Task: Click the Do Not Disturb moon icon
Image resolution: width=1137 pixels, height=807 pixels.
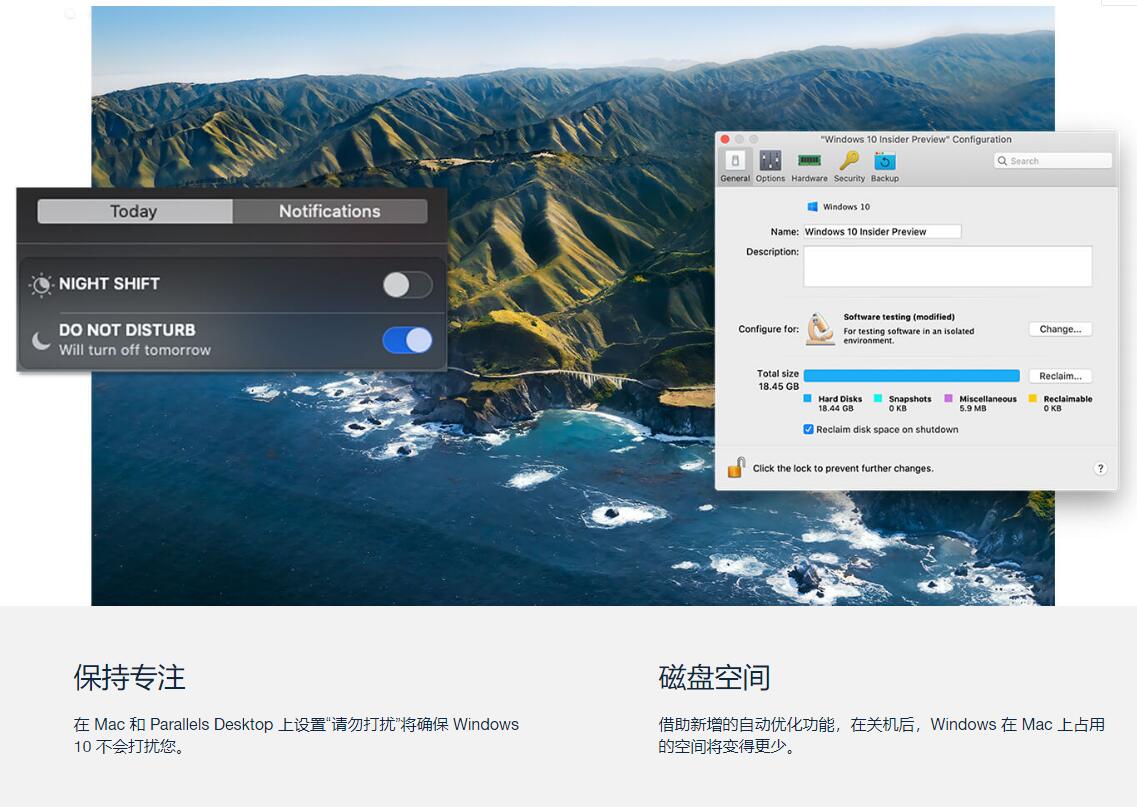Action: [x=41, y=340]
